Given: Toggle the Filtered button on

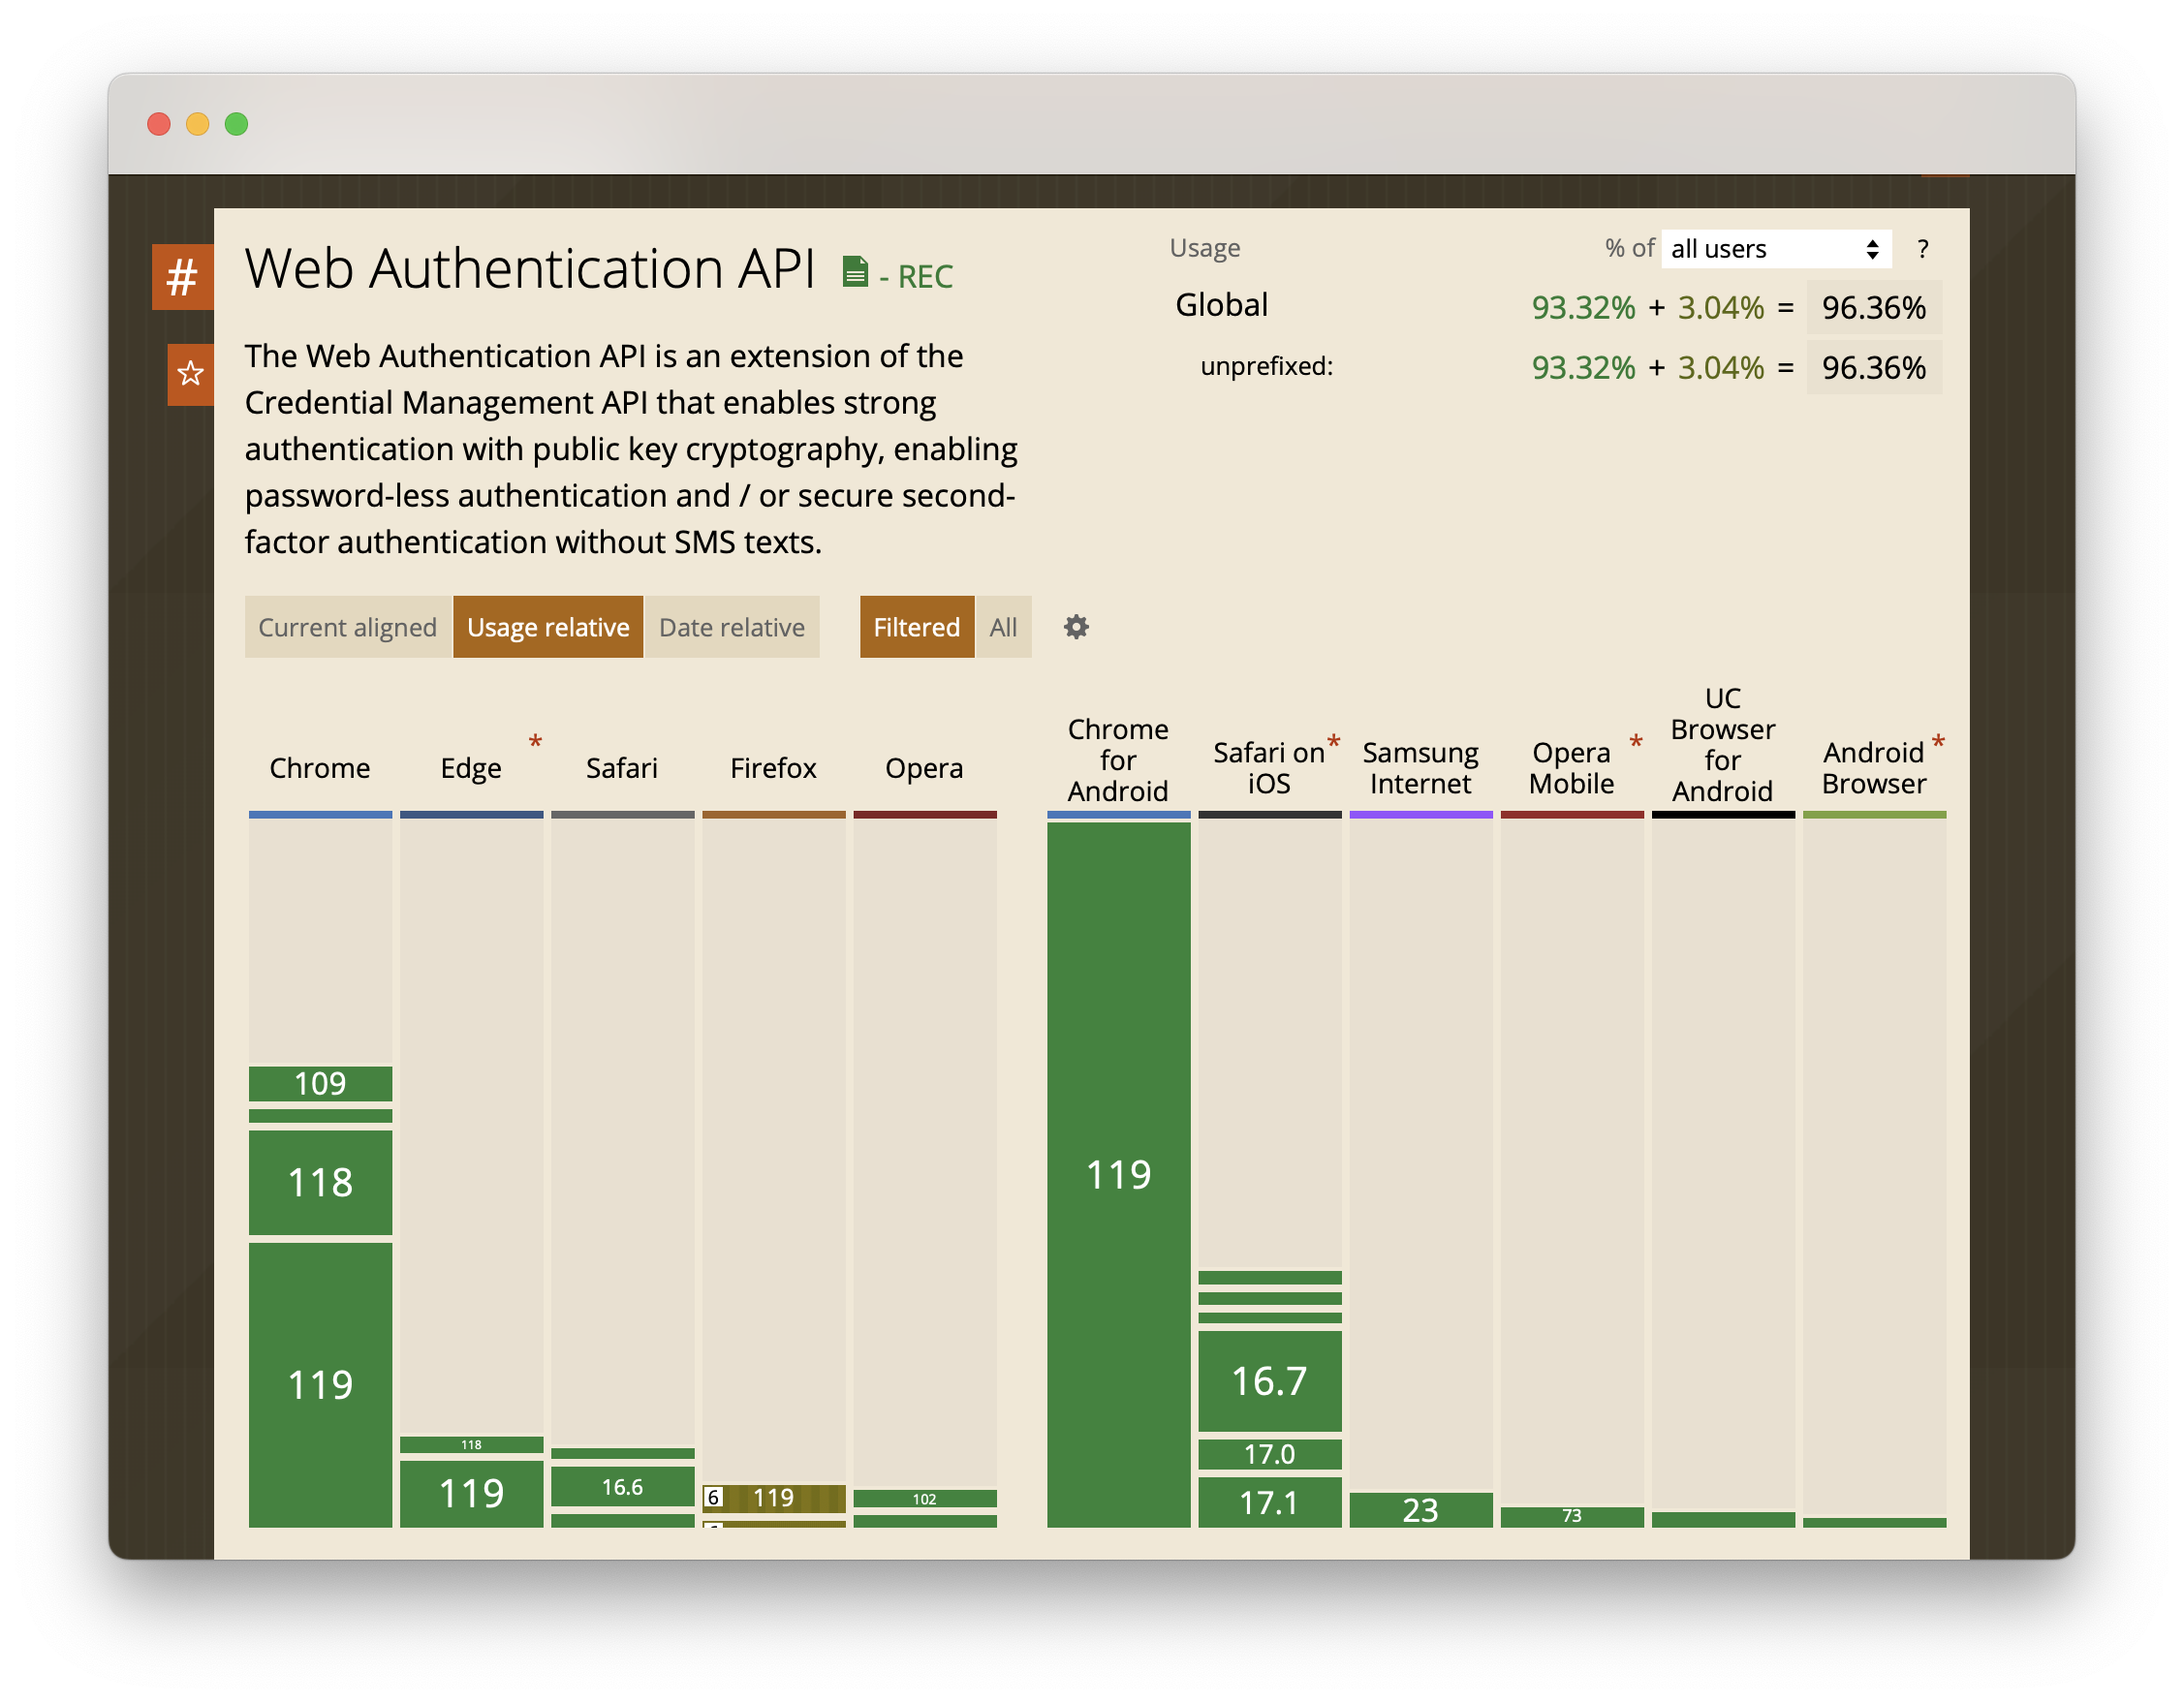Looking at the screenshot, I should click(x=917, y=626).
